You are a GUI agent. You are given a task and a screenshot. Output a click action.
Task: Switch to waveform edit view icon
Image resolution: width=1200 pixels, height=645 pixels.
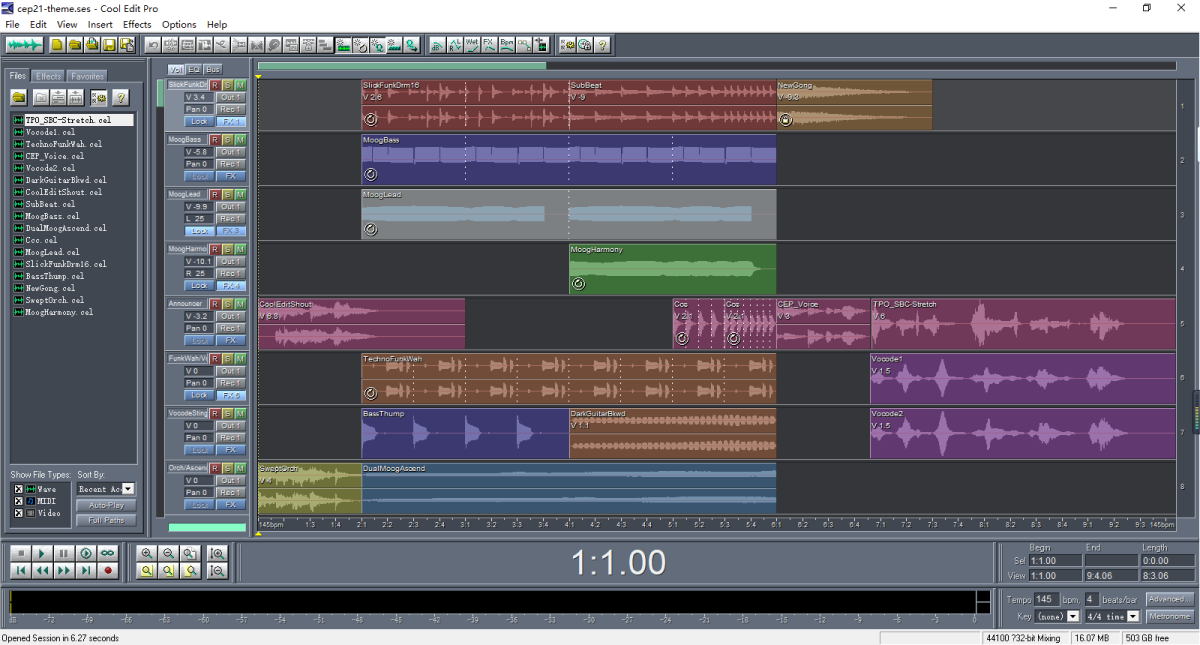pos(24,45)
